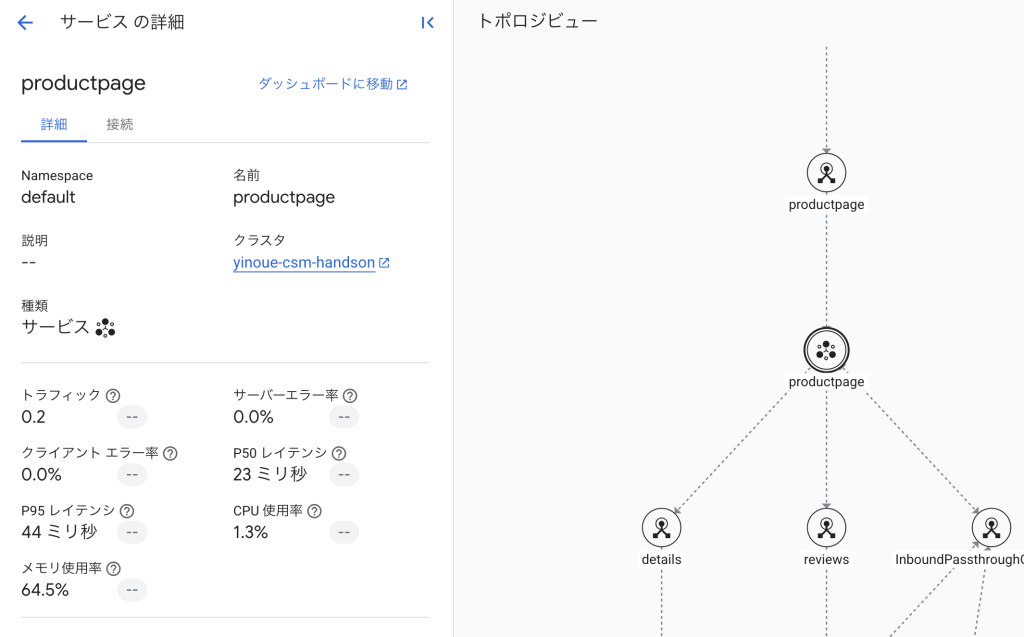Image resolution: width=1024 pixels, height=637 pixels.
Task: Click the help icon beside CPU 使用率
Action: point(314,511)
